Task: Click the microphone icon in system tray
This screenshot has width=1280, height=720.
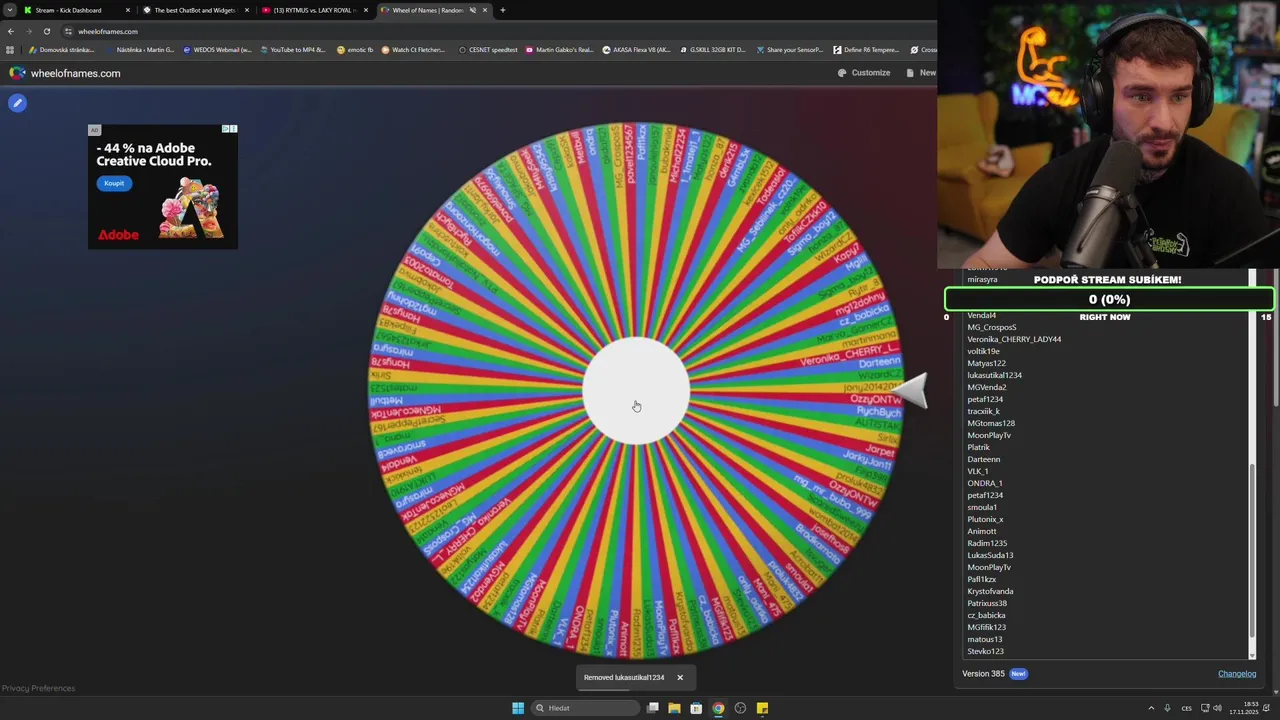Action: pos(1167,708)
